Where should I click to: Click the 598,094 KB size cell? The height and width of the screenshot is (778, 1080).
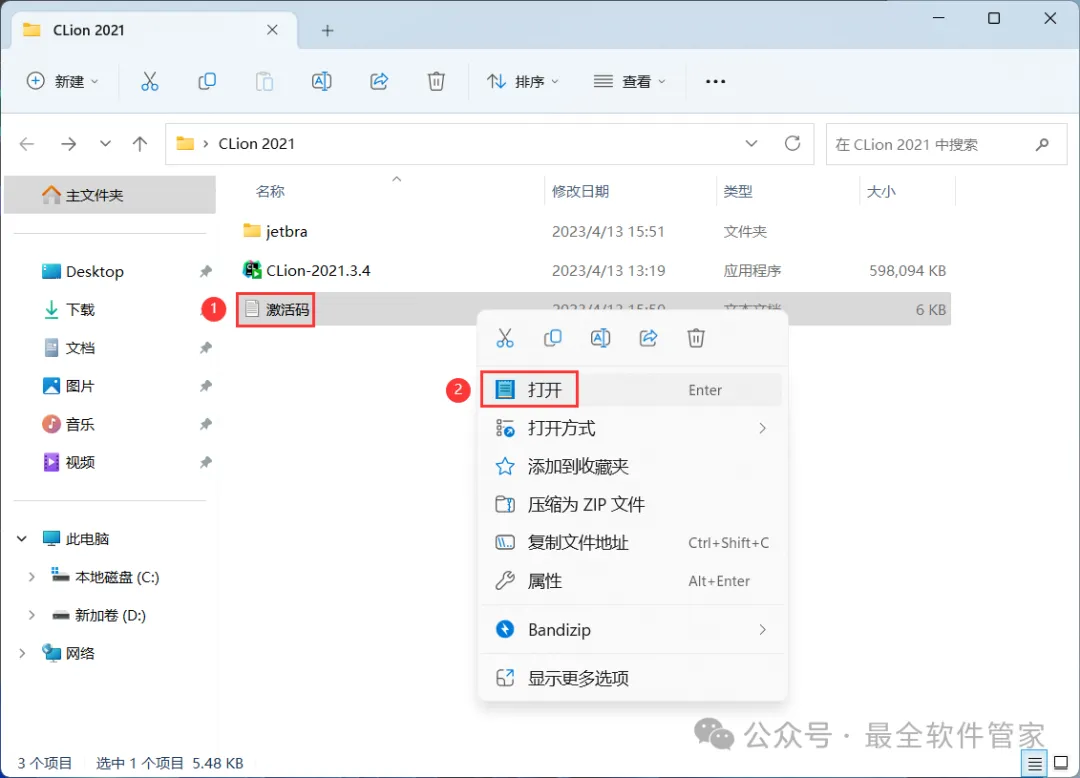pyautogui.click(x=907, y=271)
